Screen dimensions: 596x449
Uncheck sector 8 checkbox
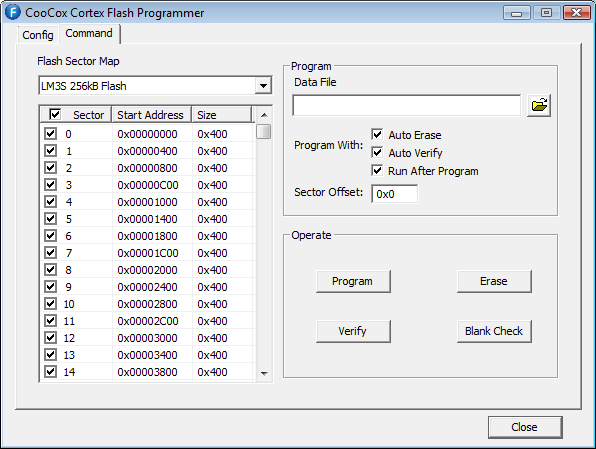tap(50, 270)
